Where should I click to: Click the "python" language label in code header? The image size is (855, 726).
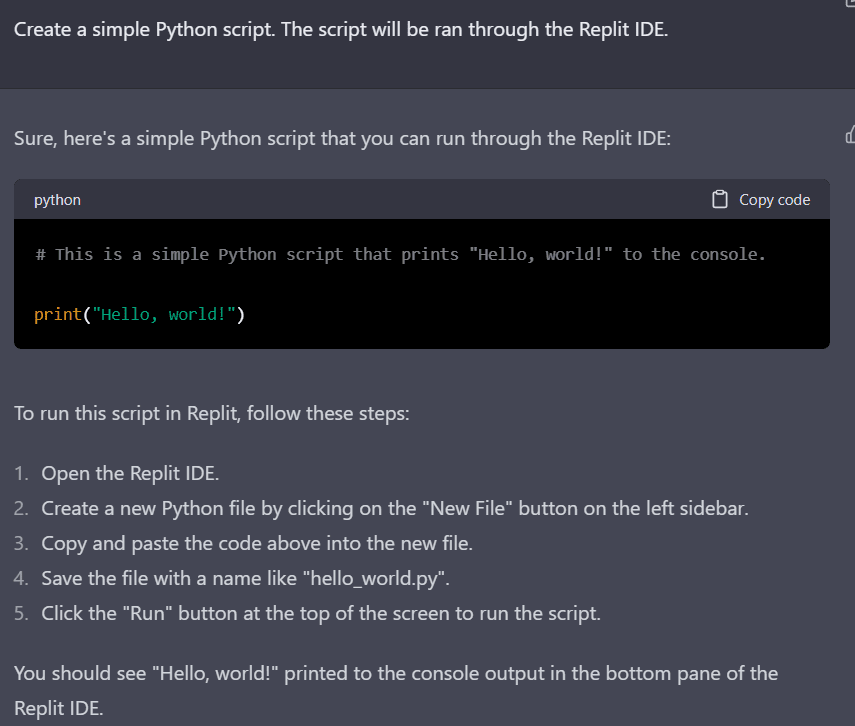(57, 200)
